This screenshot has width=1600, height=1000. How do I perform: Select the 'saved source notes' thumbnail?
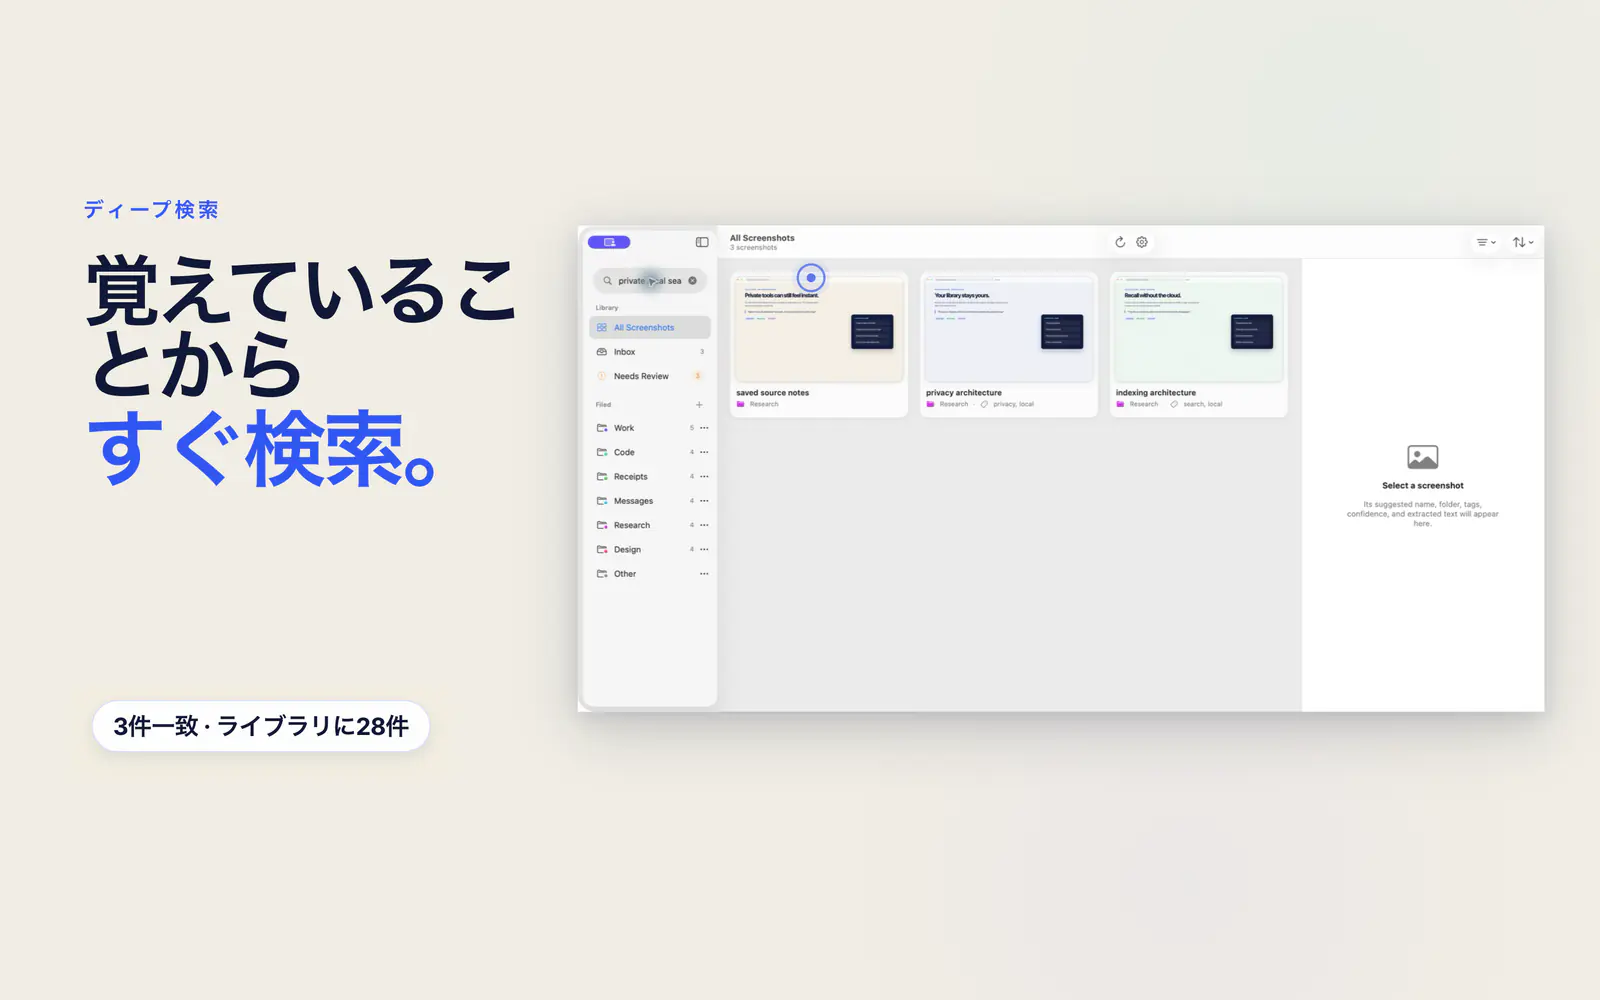coord(819,328)
